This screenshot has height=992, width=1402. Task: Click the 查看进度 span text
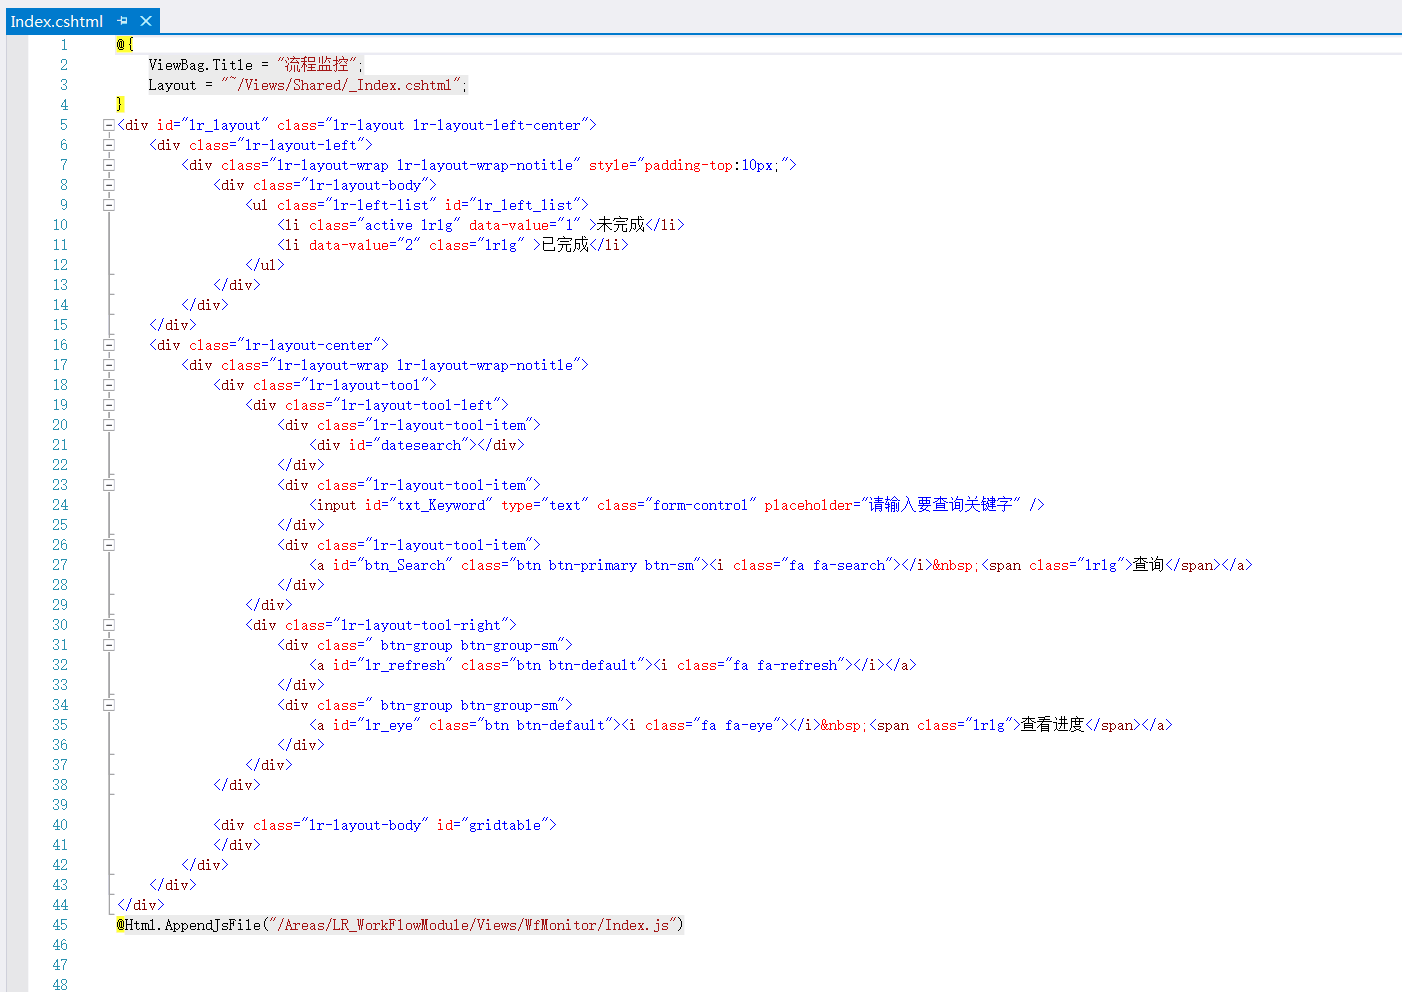[1052, 725]
